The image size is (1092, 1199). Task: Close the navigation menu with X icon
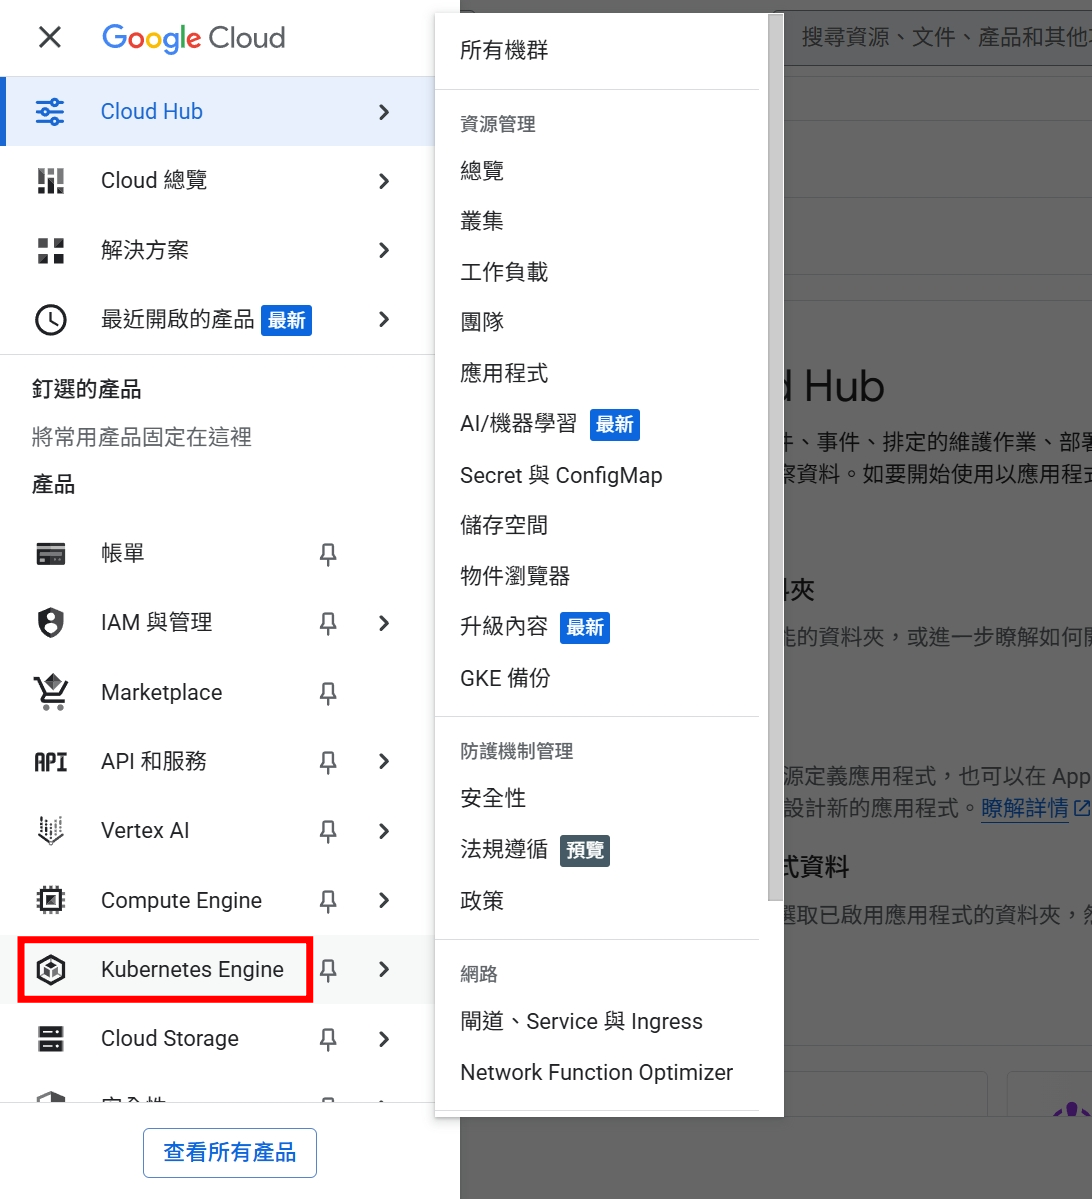point(50,37)
